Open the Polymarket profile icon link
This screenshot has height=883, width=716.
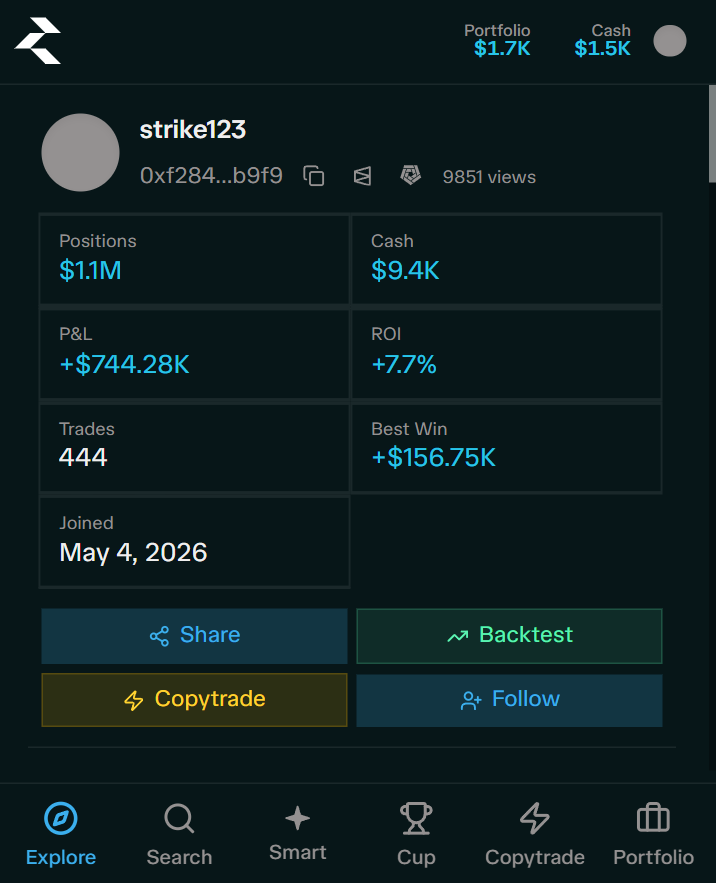coord(362,176)
